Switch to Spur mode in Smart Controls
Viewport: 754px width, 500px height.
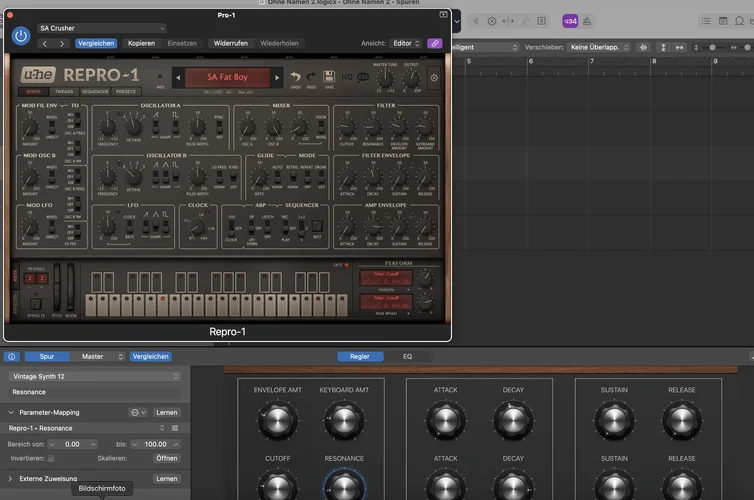[x=47, y=356]
